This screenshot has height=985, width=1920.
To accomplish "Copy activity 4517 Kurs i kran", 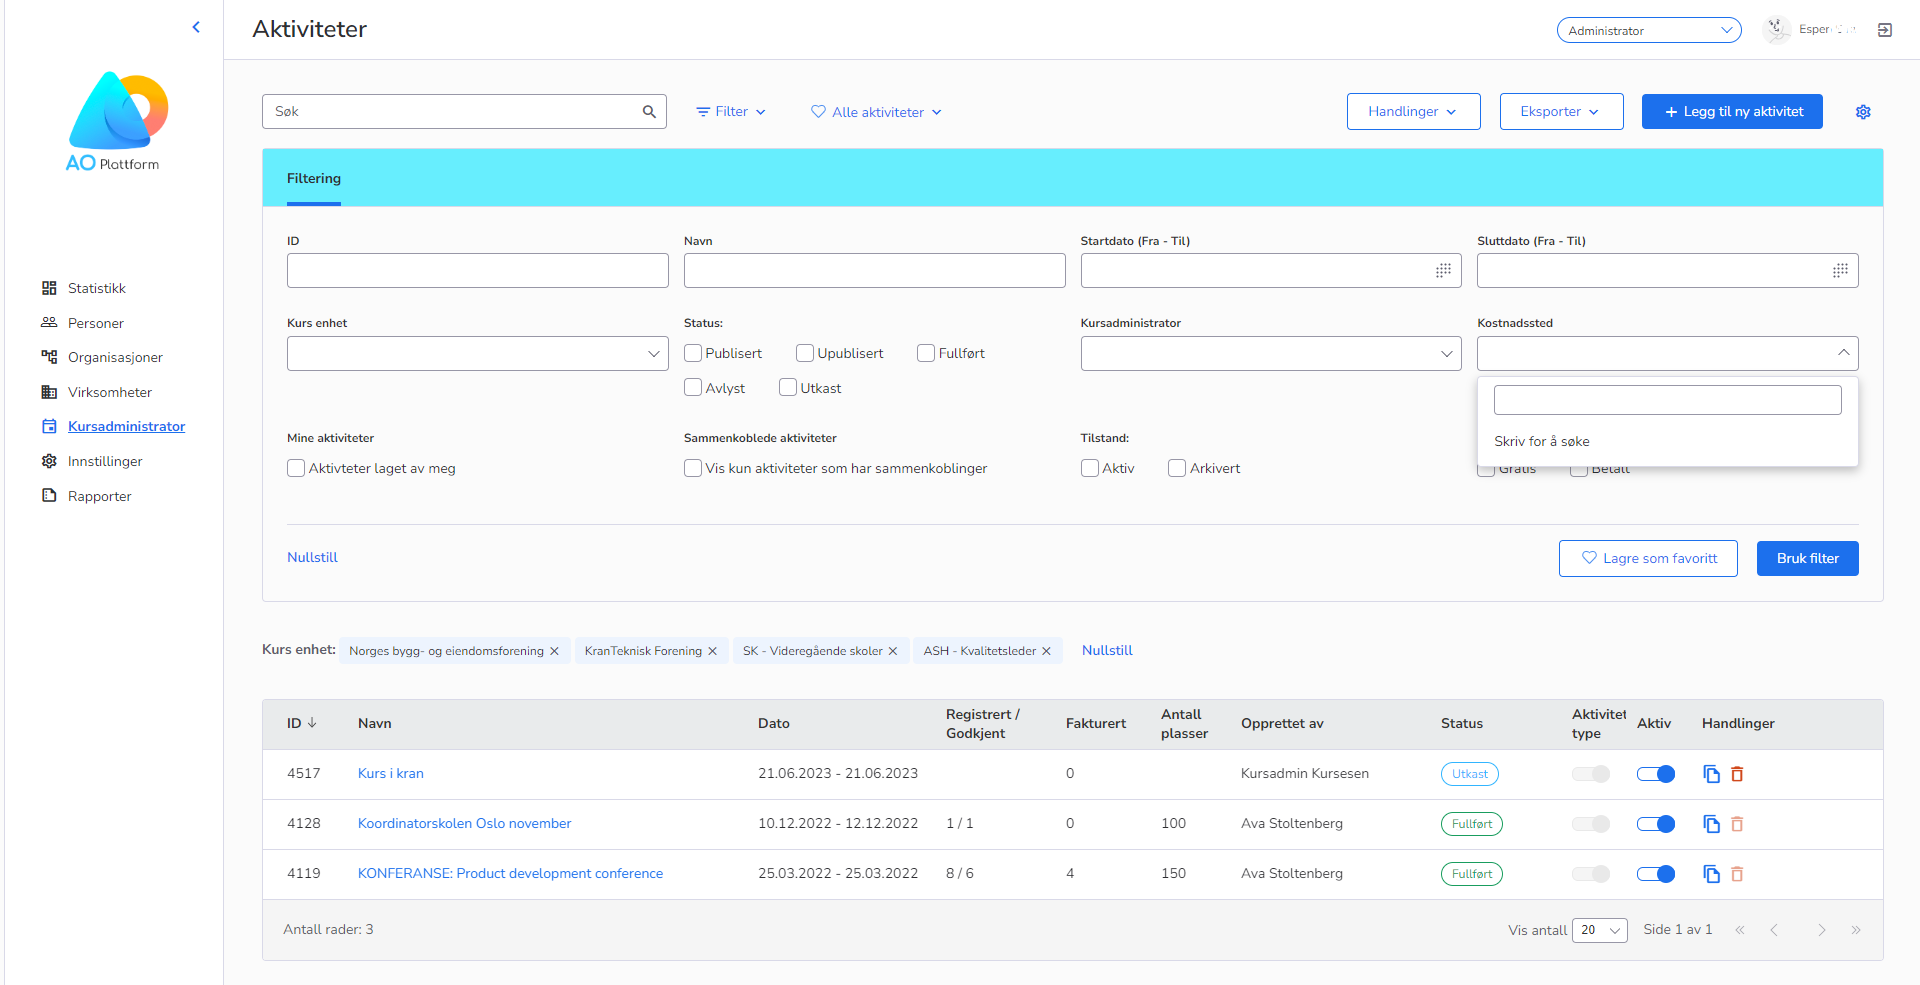I will click(x=1711, y=774).
